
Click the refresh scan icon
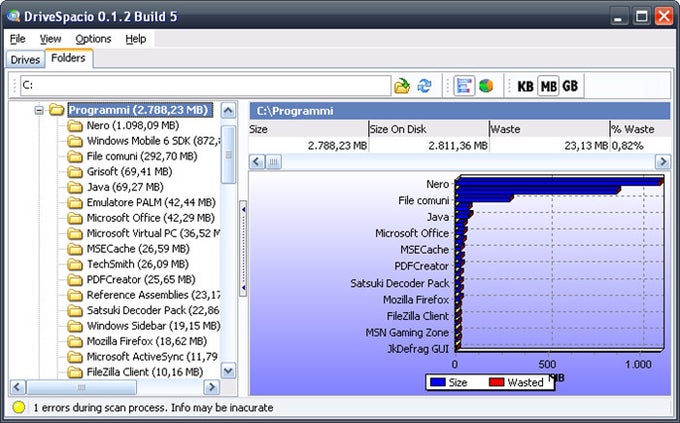425,85
